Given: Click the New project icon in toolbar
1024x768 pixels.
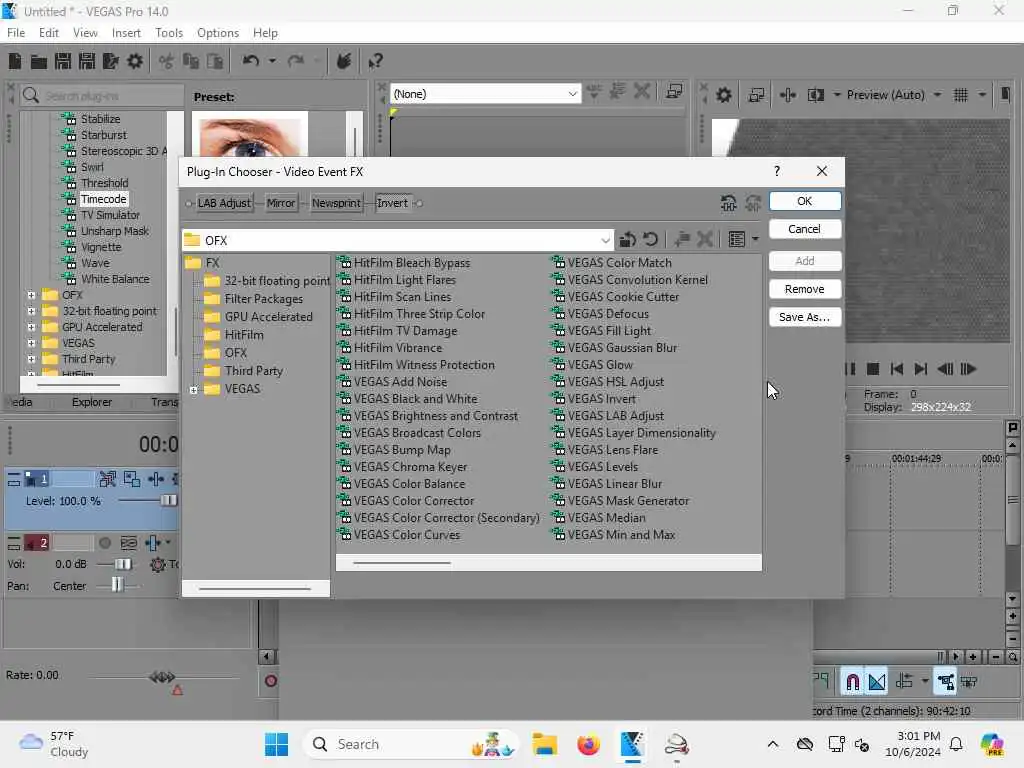Looking at the screenshot, I should click(15, 61).
